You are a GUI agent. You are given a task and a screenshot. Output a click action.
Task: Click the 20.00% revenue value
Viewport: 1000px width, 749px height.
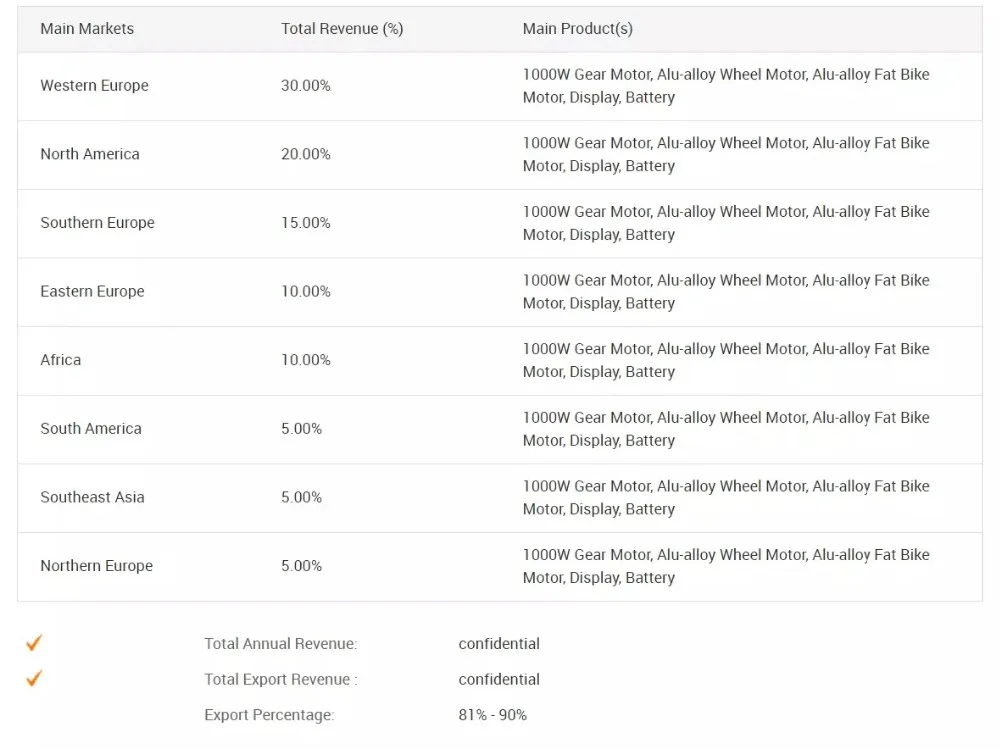[x=306, y=154]
